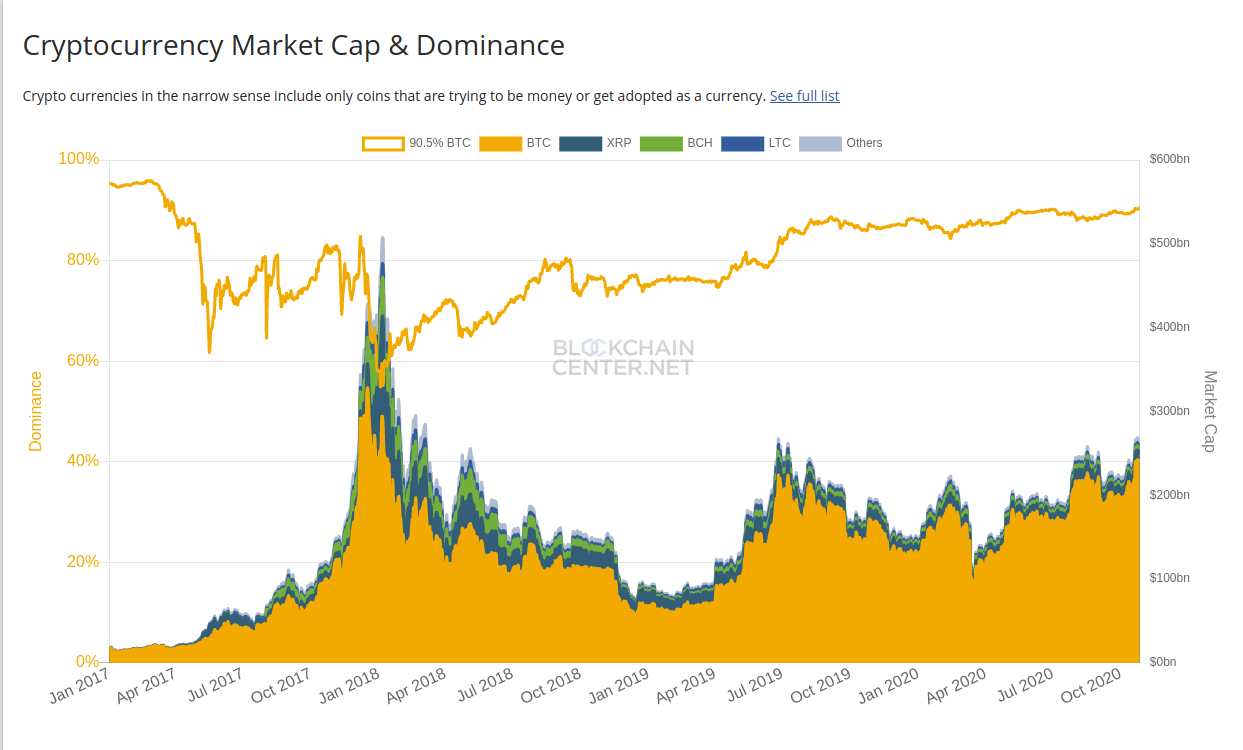
Task: Toggle the XRP dark teal legend swatch
Action: (x=580, y=144)
